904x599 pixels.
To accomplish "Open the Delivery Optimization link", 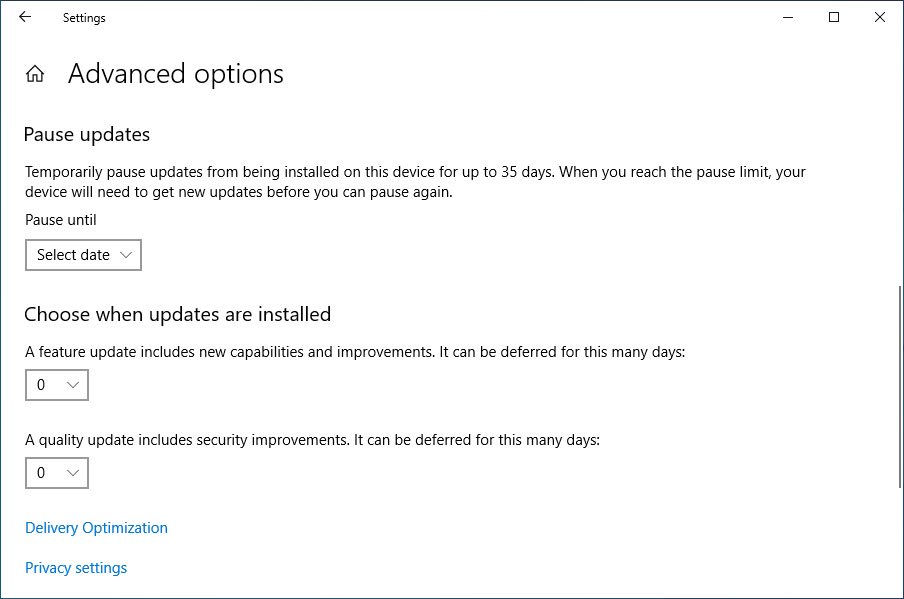I will point(96,528).
